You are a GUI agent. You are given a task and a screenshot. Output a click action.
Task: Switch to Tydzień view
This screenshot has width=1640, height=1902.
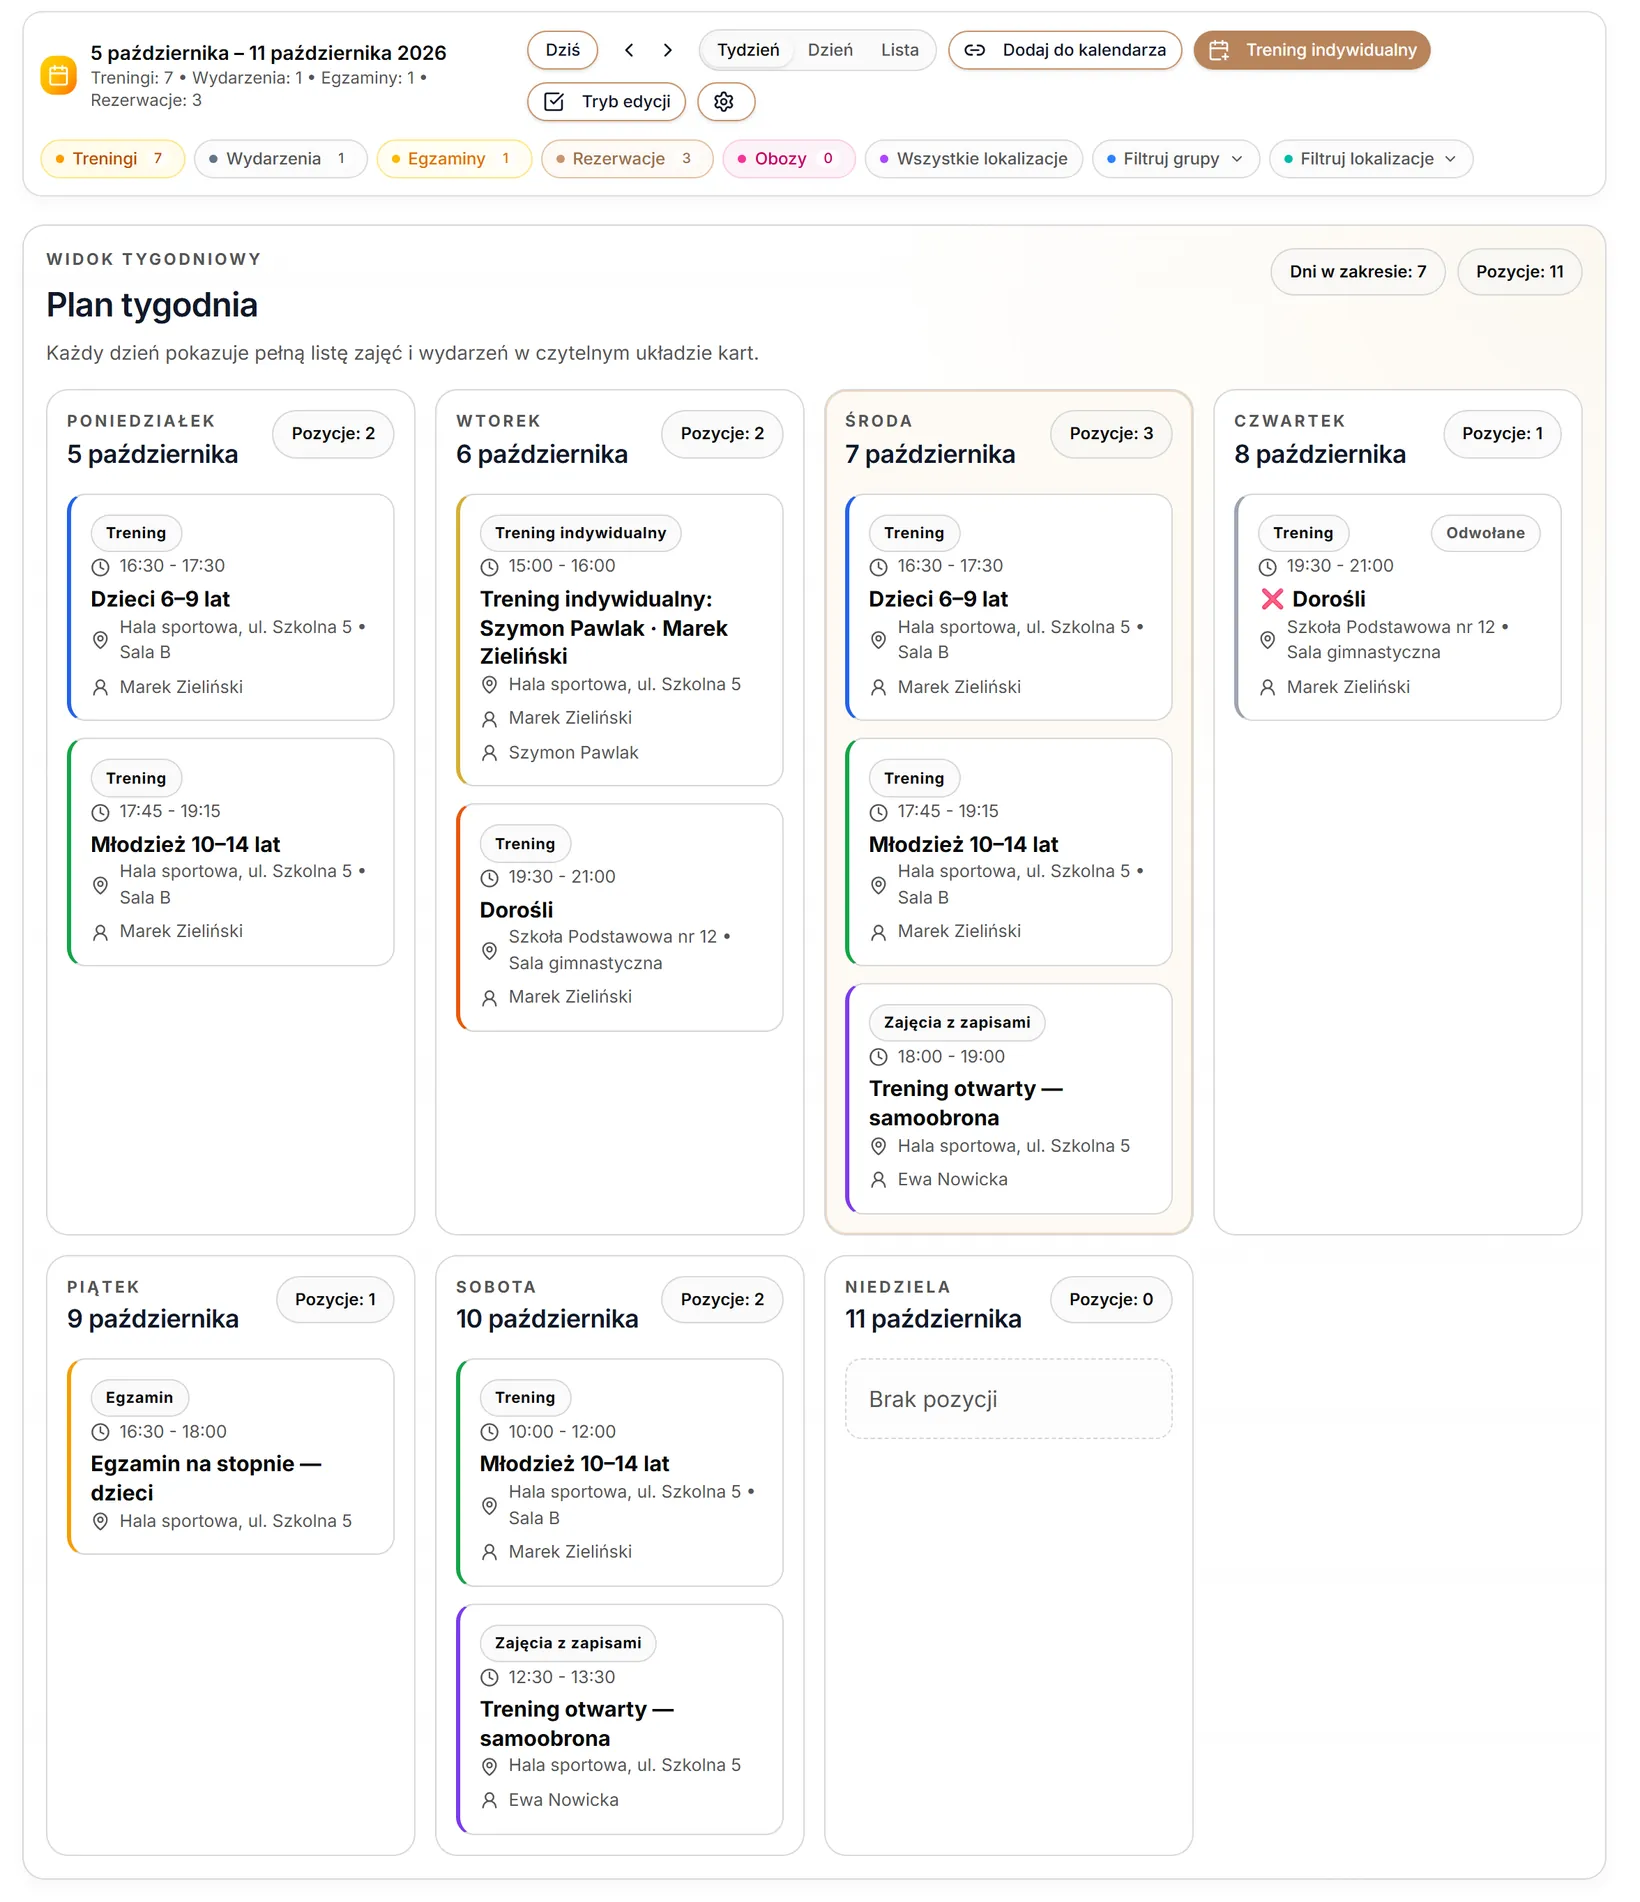748,50
